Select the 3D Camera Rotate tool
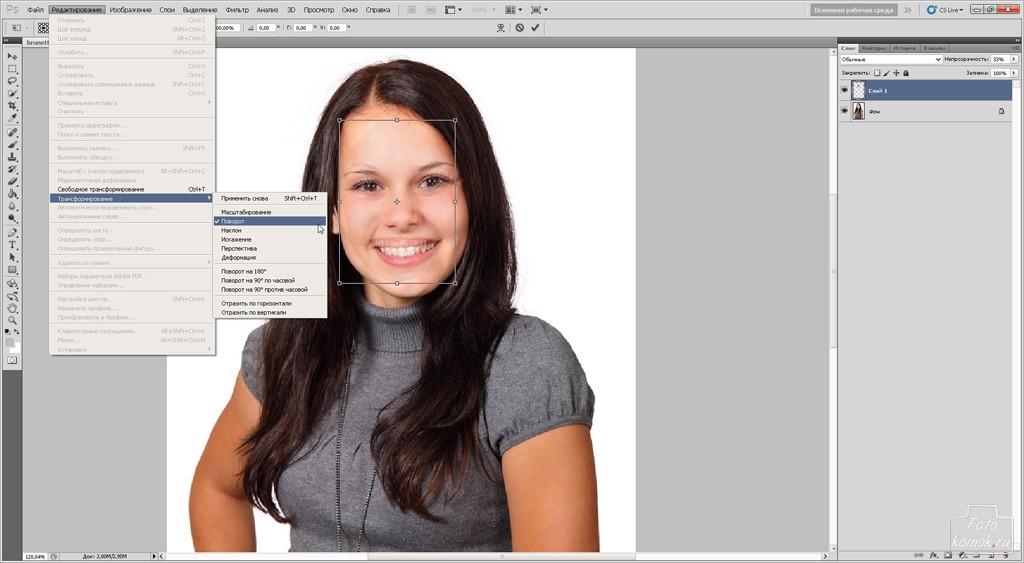 pyautogui.click(x=12, y=297)
